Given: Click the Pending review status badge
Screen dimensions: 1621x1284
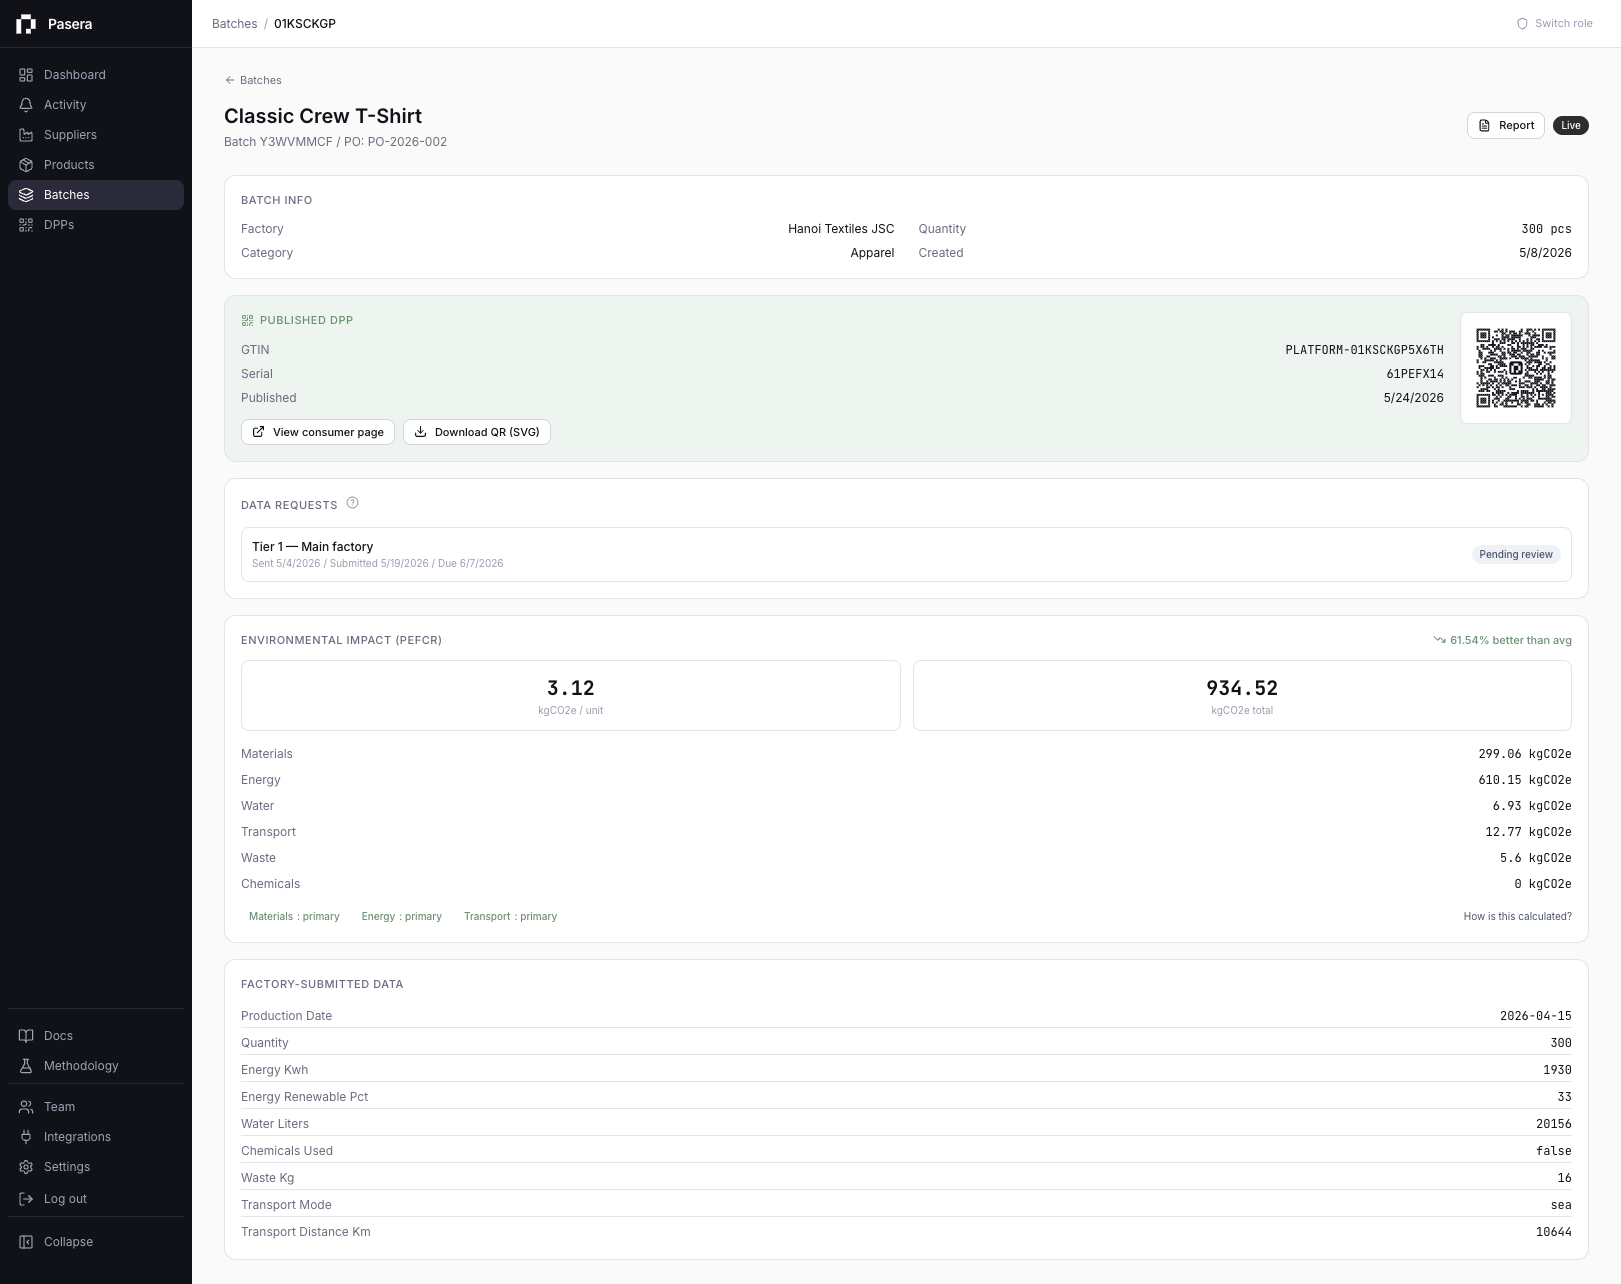Looking at the screenshot, I should click(1516, 554).
